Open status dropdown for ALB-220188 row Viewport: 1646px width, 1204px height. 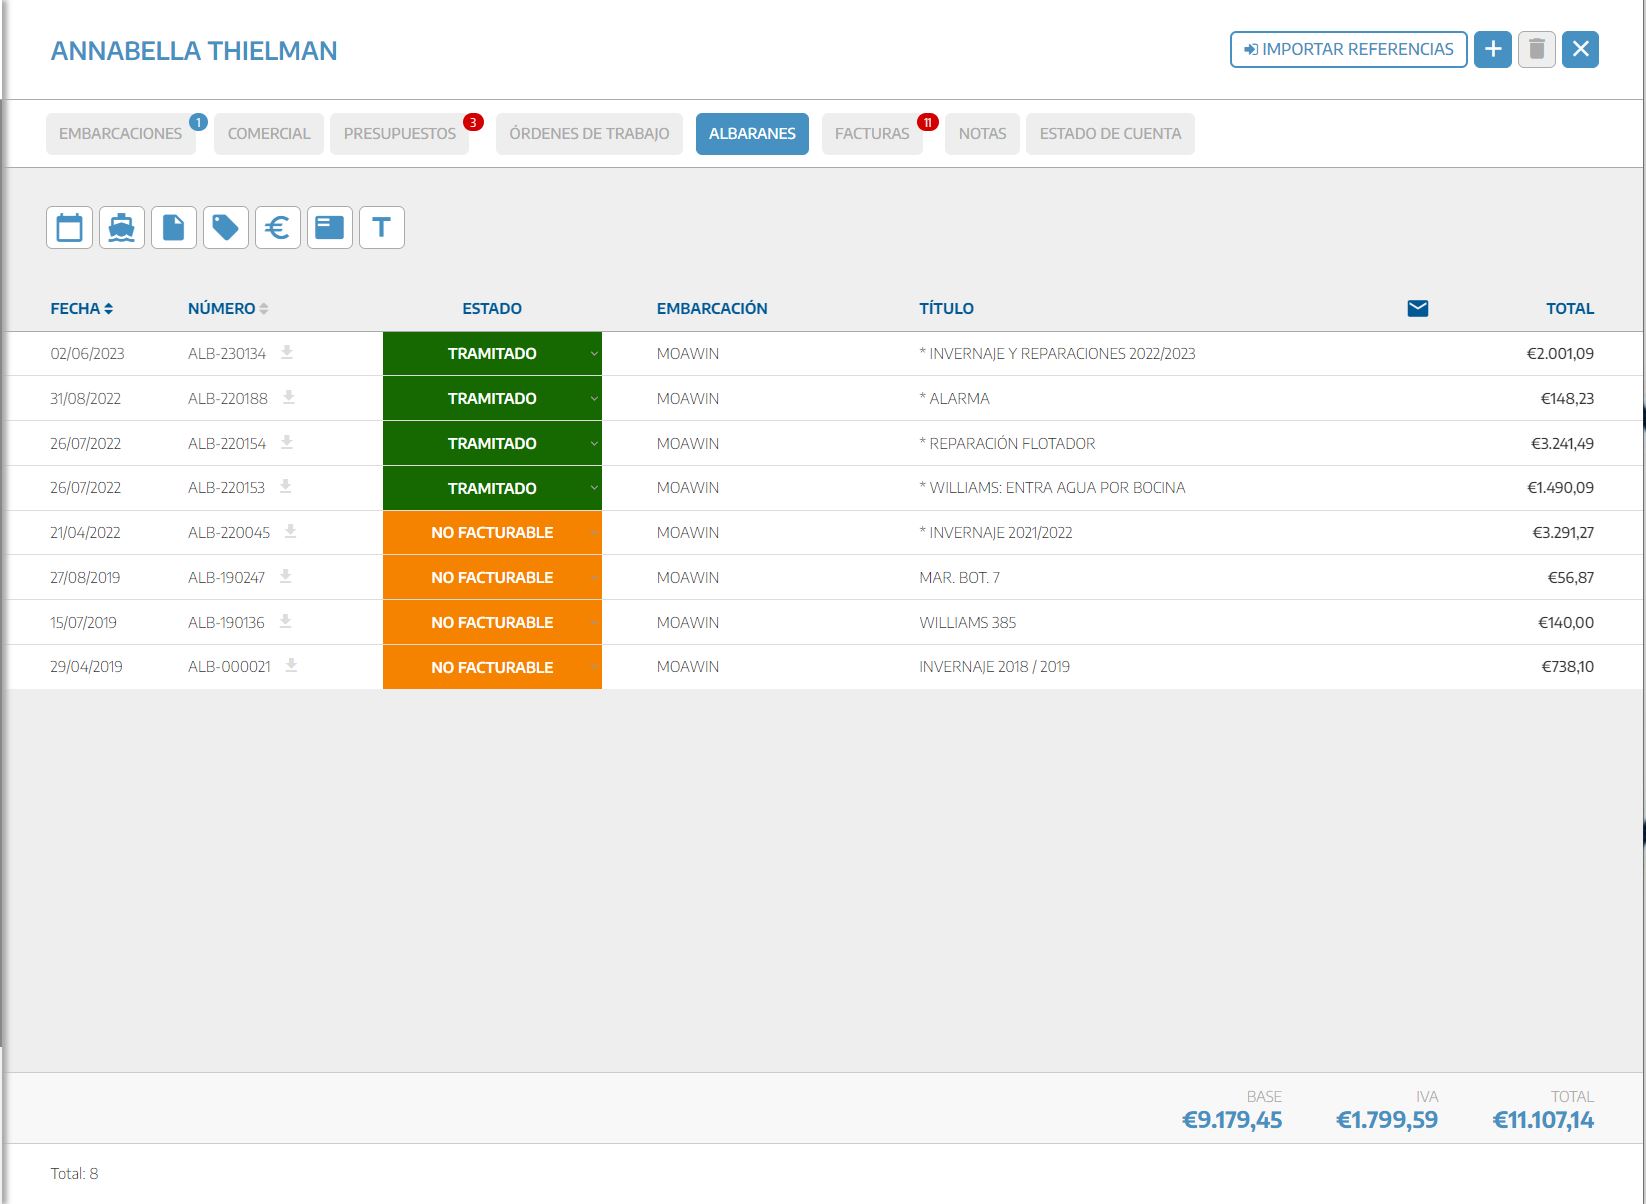(x=593, y=399)
